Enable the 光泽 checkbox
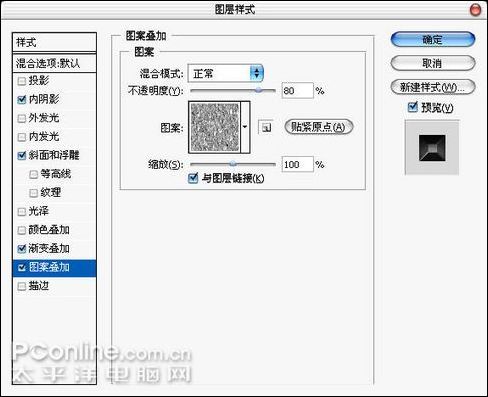This screenshot has width=488, height=397. 21,212
